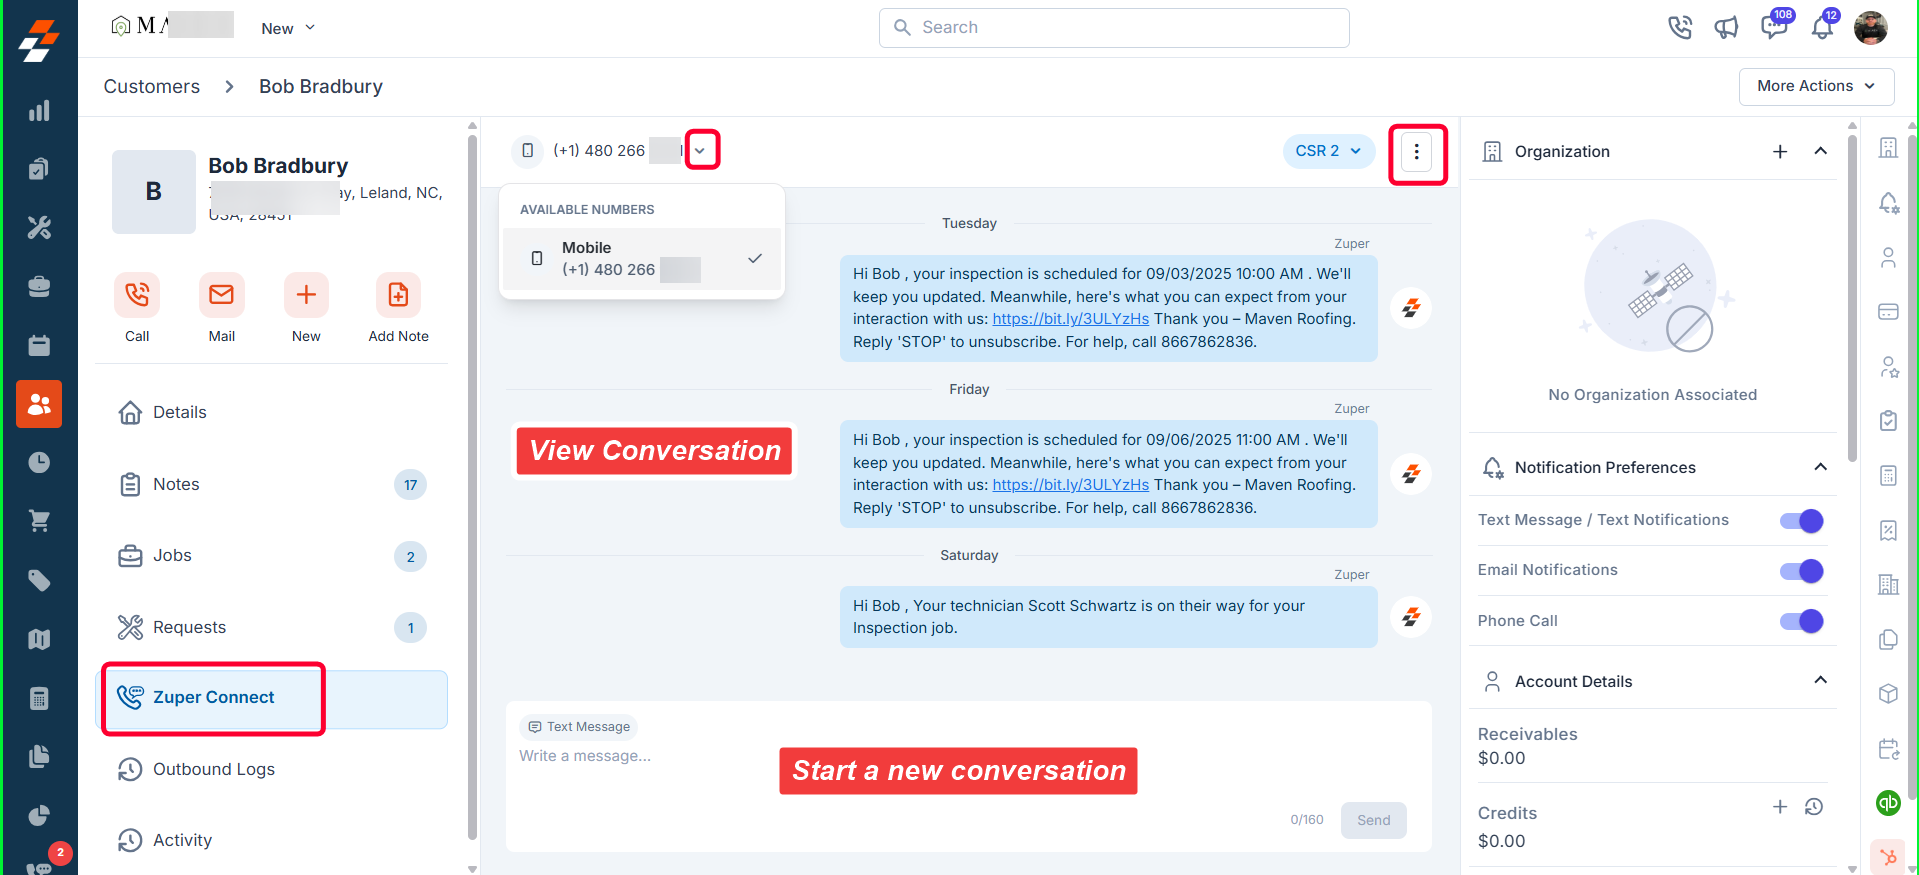Click the building icon in right rail
The image size is (1919, 875).
(x=1888, y=148)
